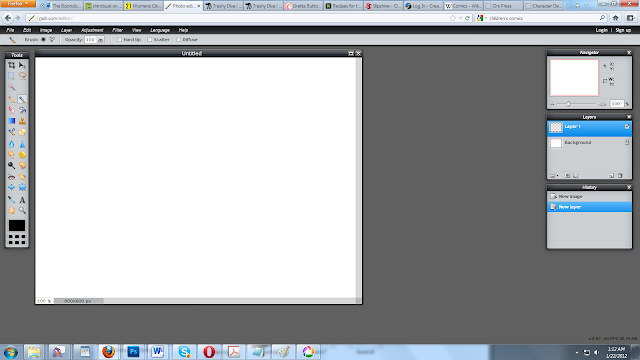Select the Eraser tool
This screenshot has height=360, width=640.
click(11, 110)
